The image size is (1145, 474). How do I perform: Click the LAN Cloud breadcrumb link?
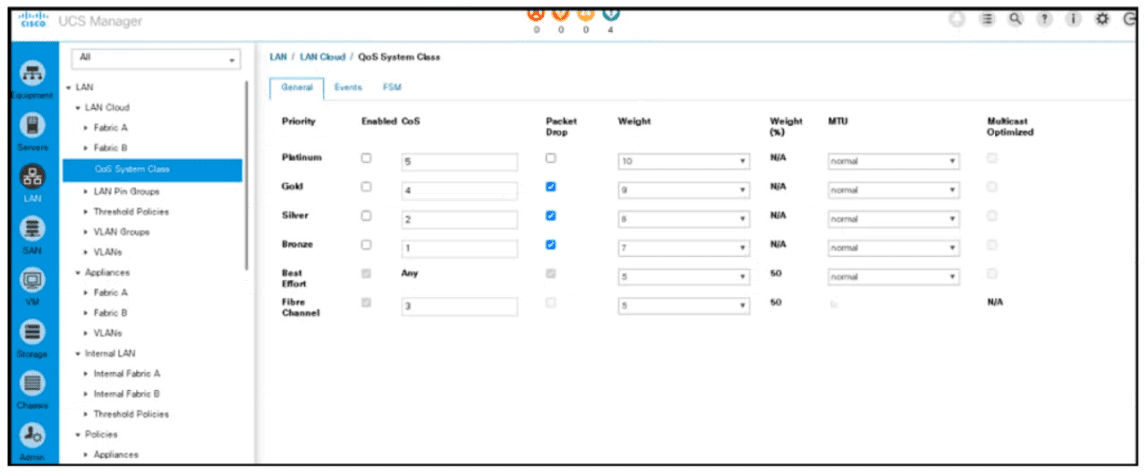322,57
